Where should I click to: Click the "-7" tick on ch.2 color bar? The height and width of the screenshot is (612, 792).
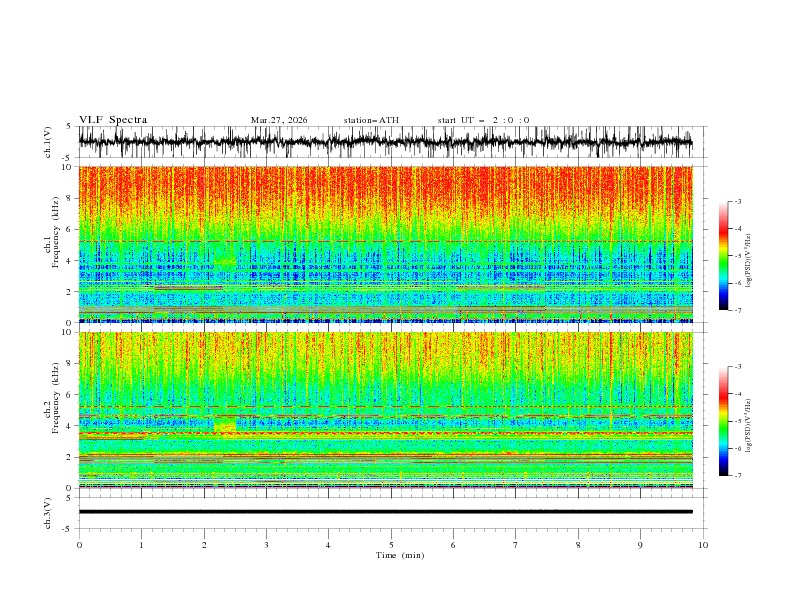point(738,475)
